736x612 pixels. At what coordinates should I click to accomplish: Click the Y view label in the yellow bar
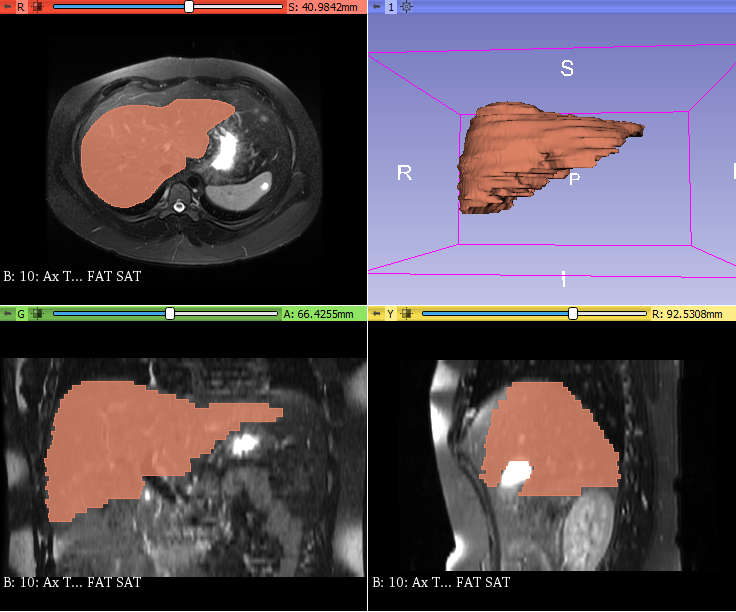pyautogui.click(x=391, y=314)
